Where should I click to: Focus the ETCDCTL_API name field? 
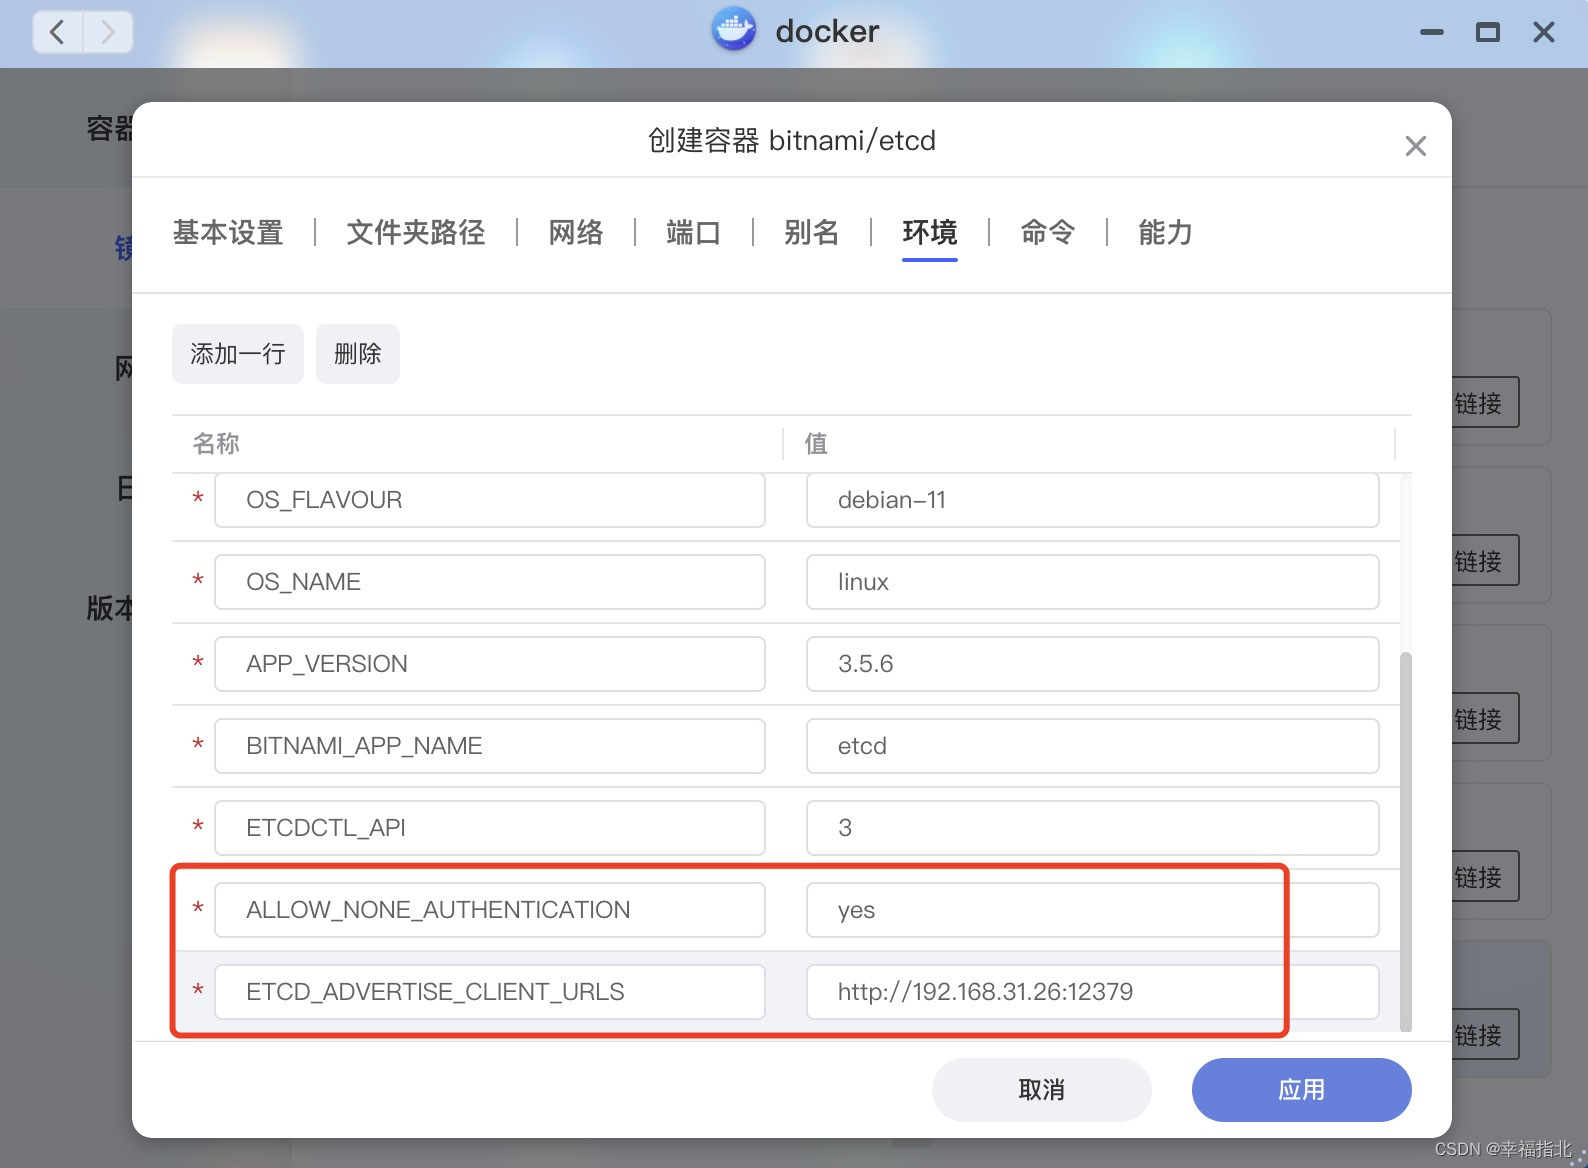point(490,828)
